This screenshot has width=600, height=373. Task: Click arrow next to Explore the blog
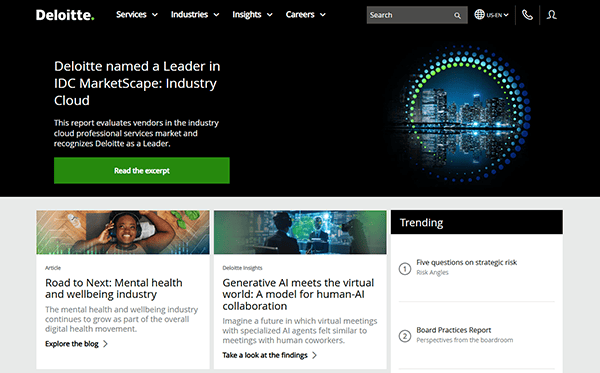pos(105,344)
